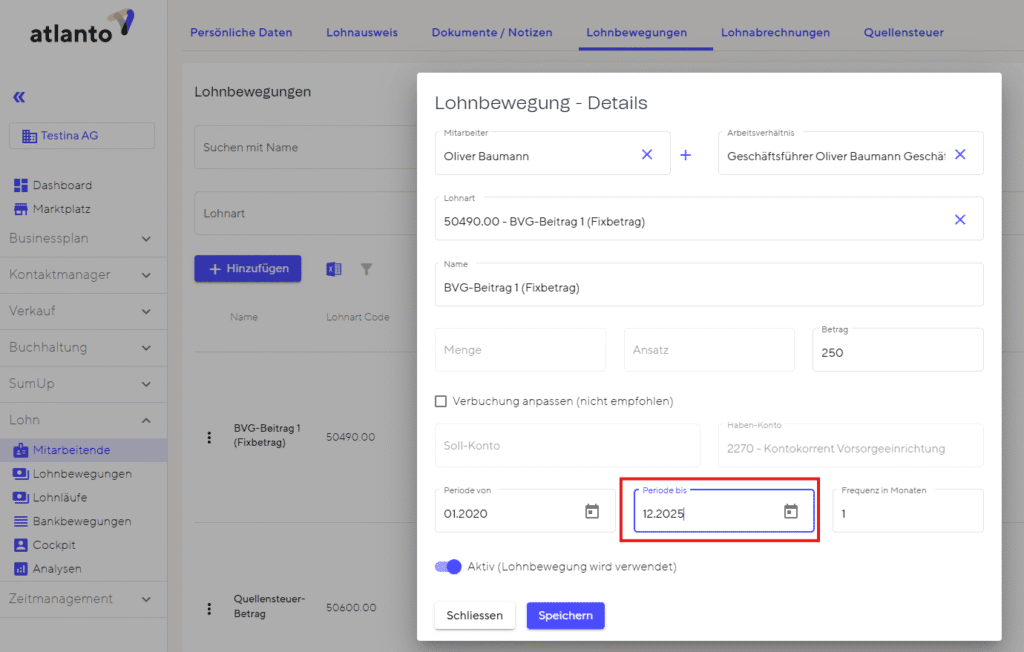
Task: Collapse sidebar with double-chevron icon
Action: [19, 97]
